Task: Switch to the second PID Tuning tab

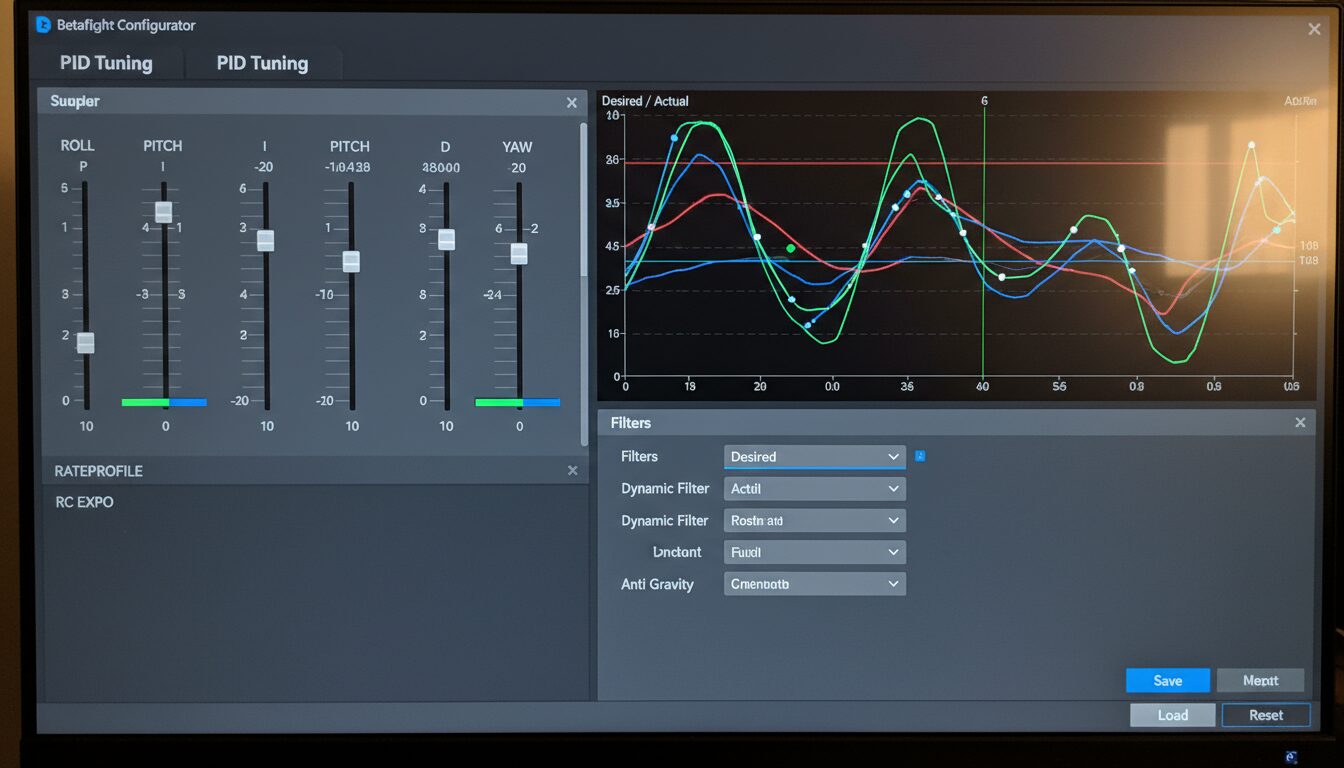Action: pyautogui.click(x=262, y=63)
